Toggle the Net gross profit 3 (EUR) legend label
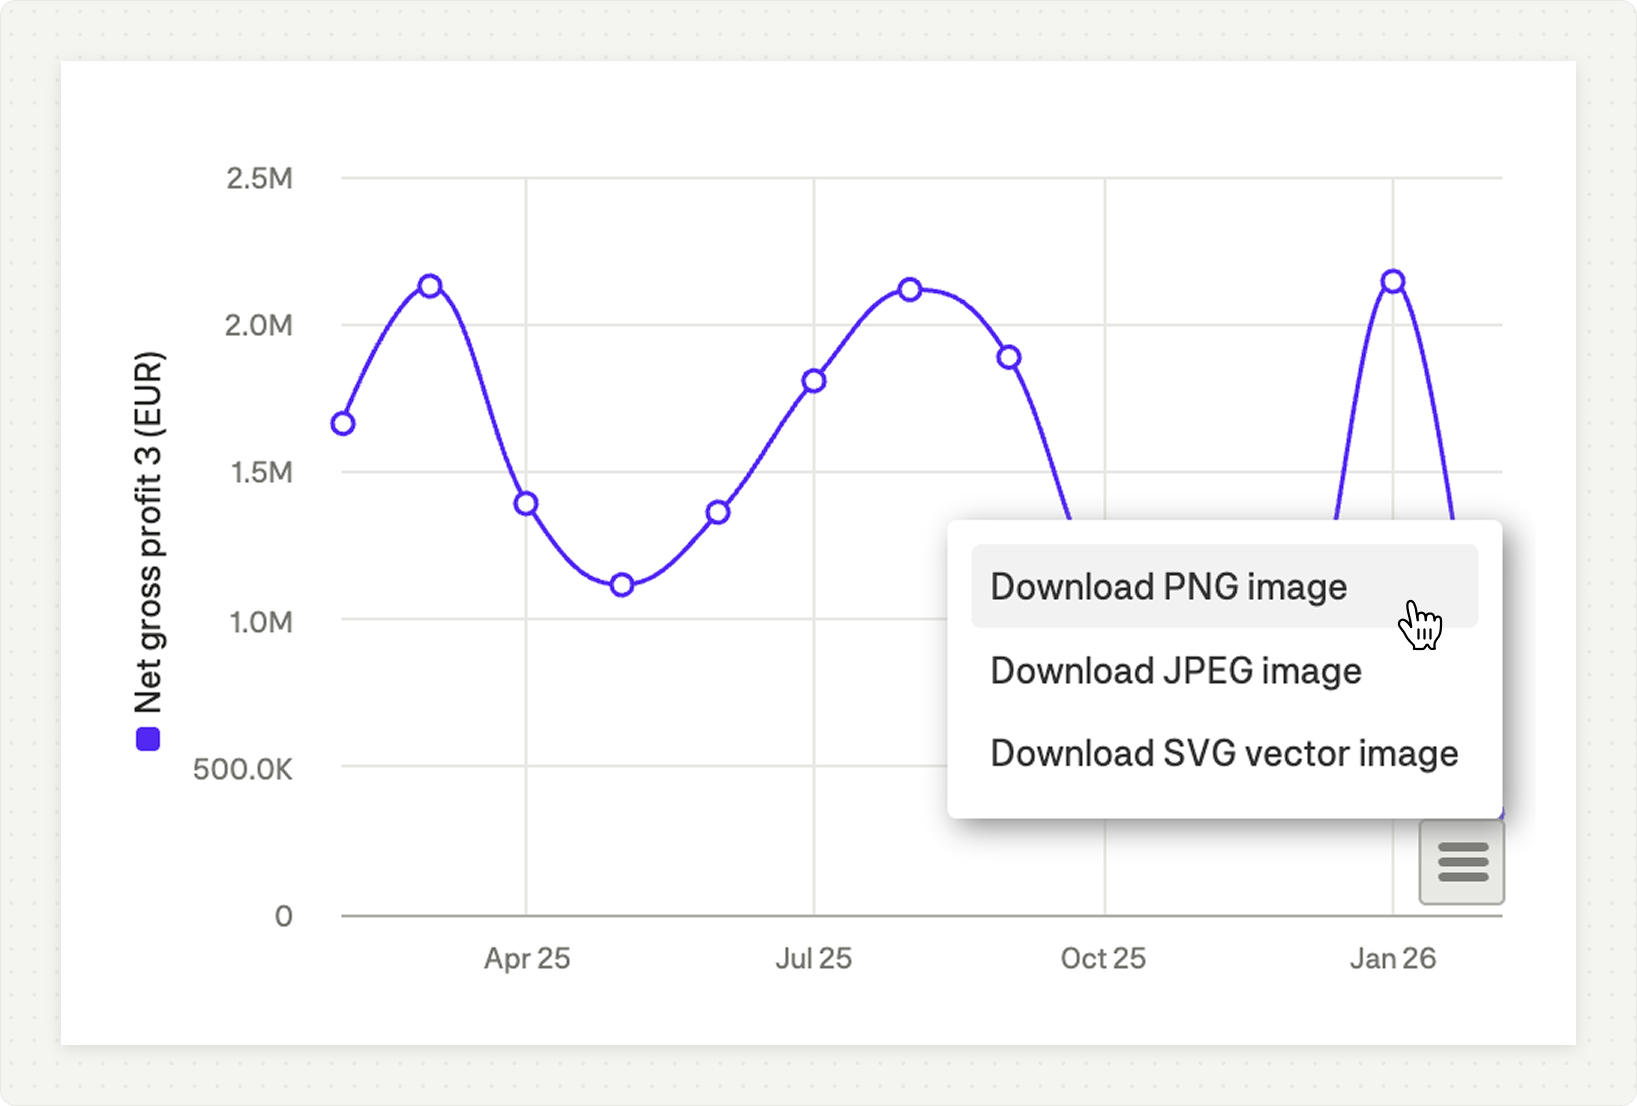This screenshot has width=1637, height=1106. point(148,532)
